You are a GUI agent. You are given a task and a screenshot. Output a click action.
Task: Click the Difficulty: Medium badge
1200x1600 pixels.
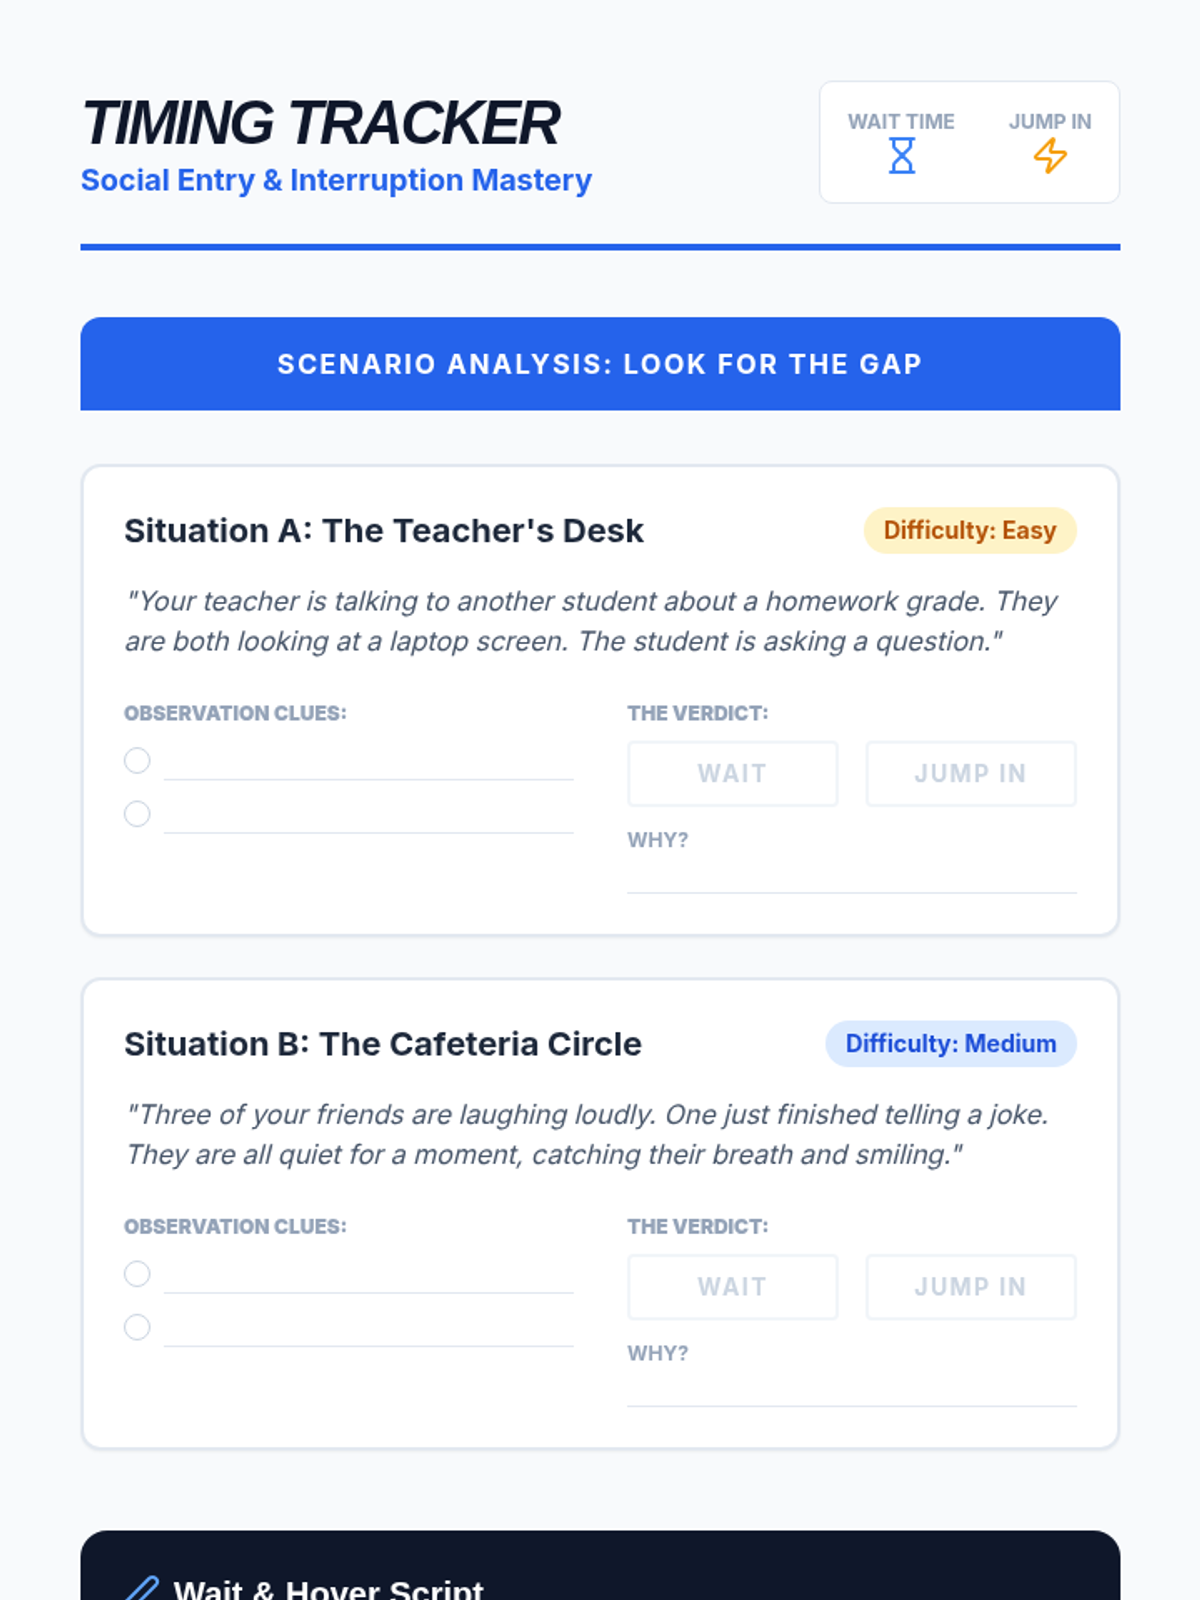[951, 1044]
